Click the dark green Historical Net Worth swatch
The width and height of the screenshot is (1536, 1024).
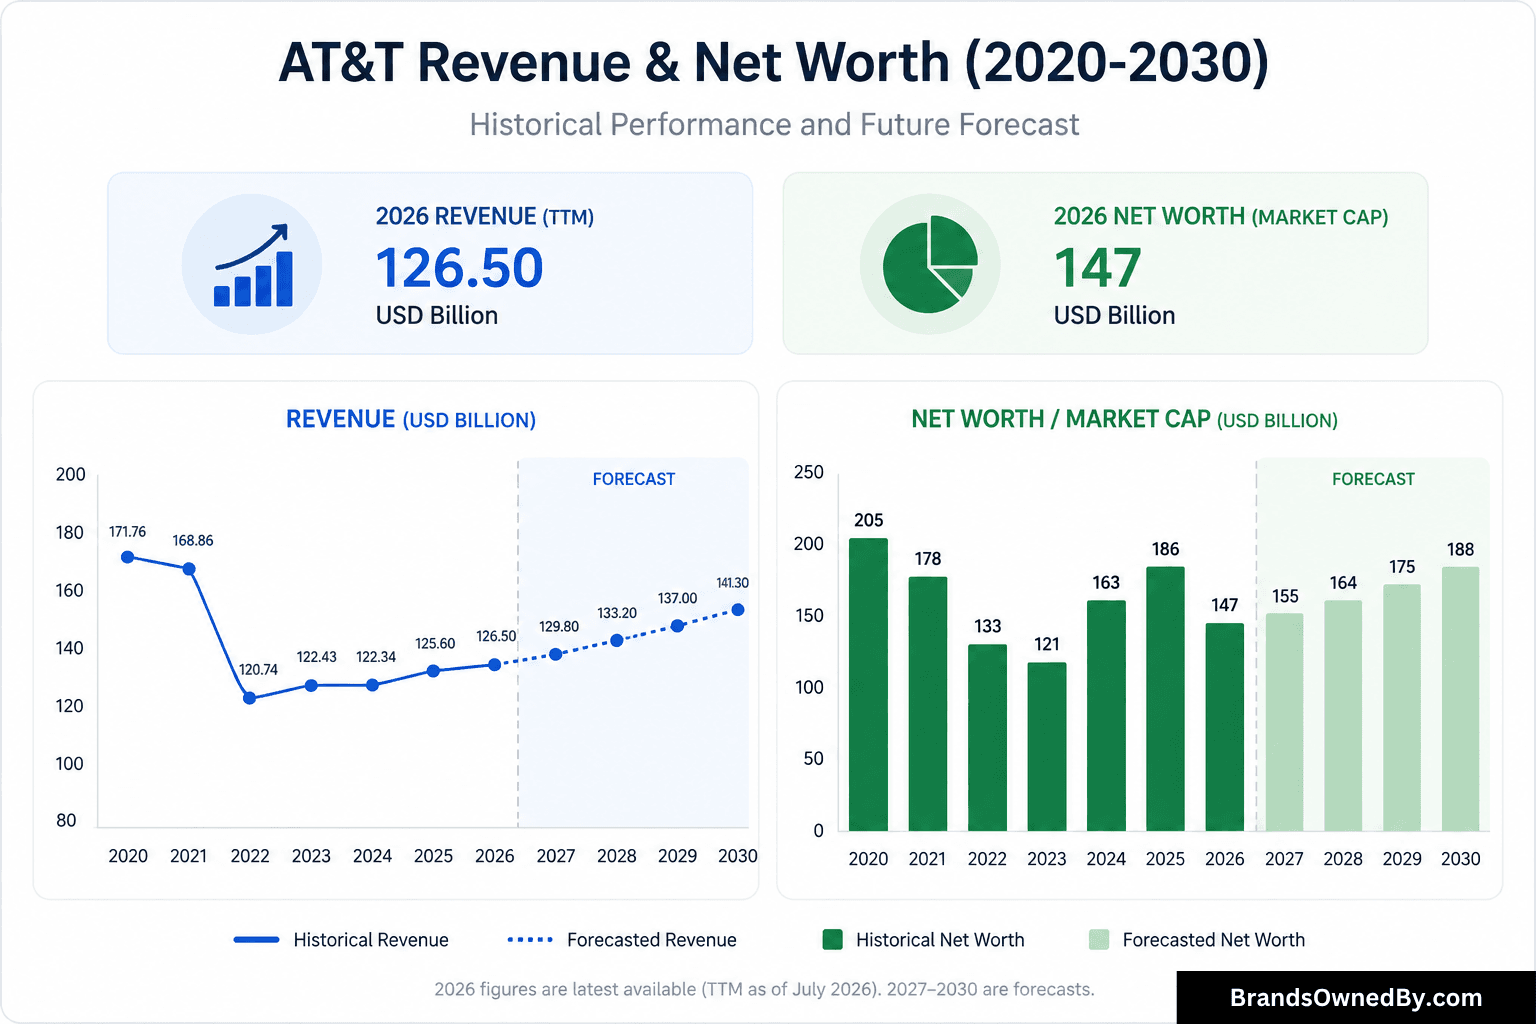[x=832, y=939]
